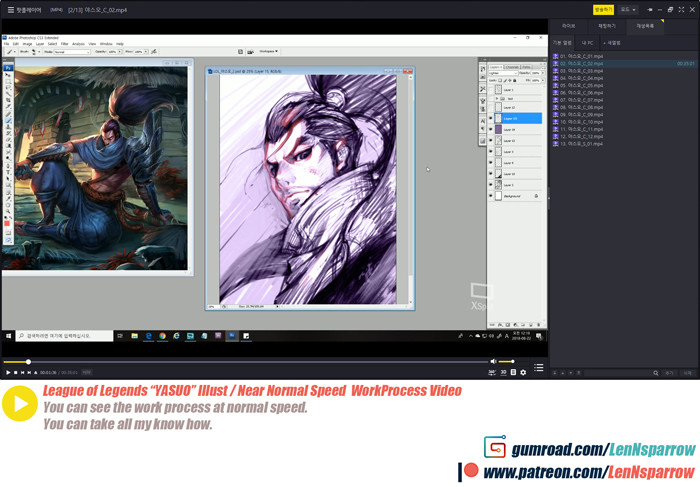Adjust the player volume slider
Viewport: 700px width, 487px height.
coord(507,362)
